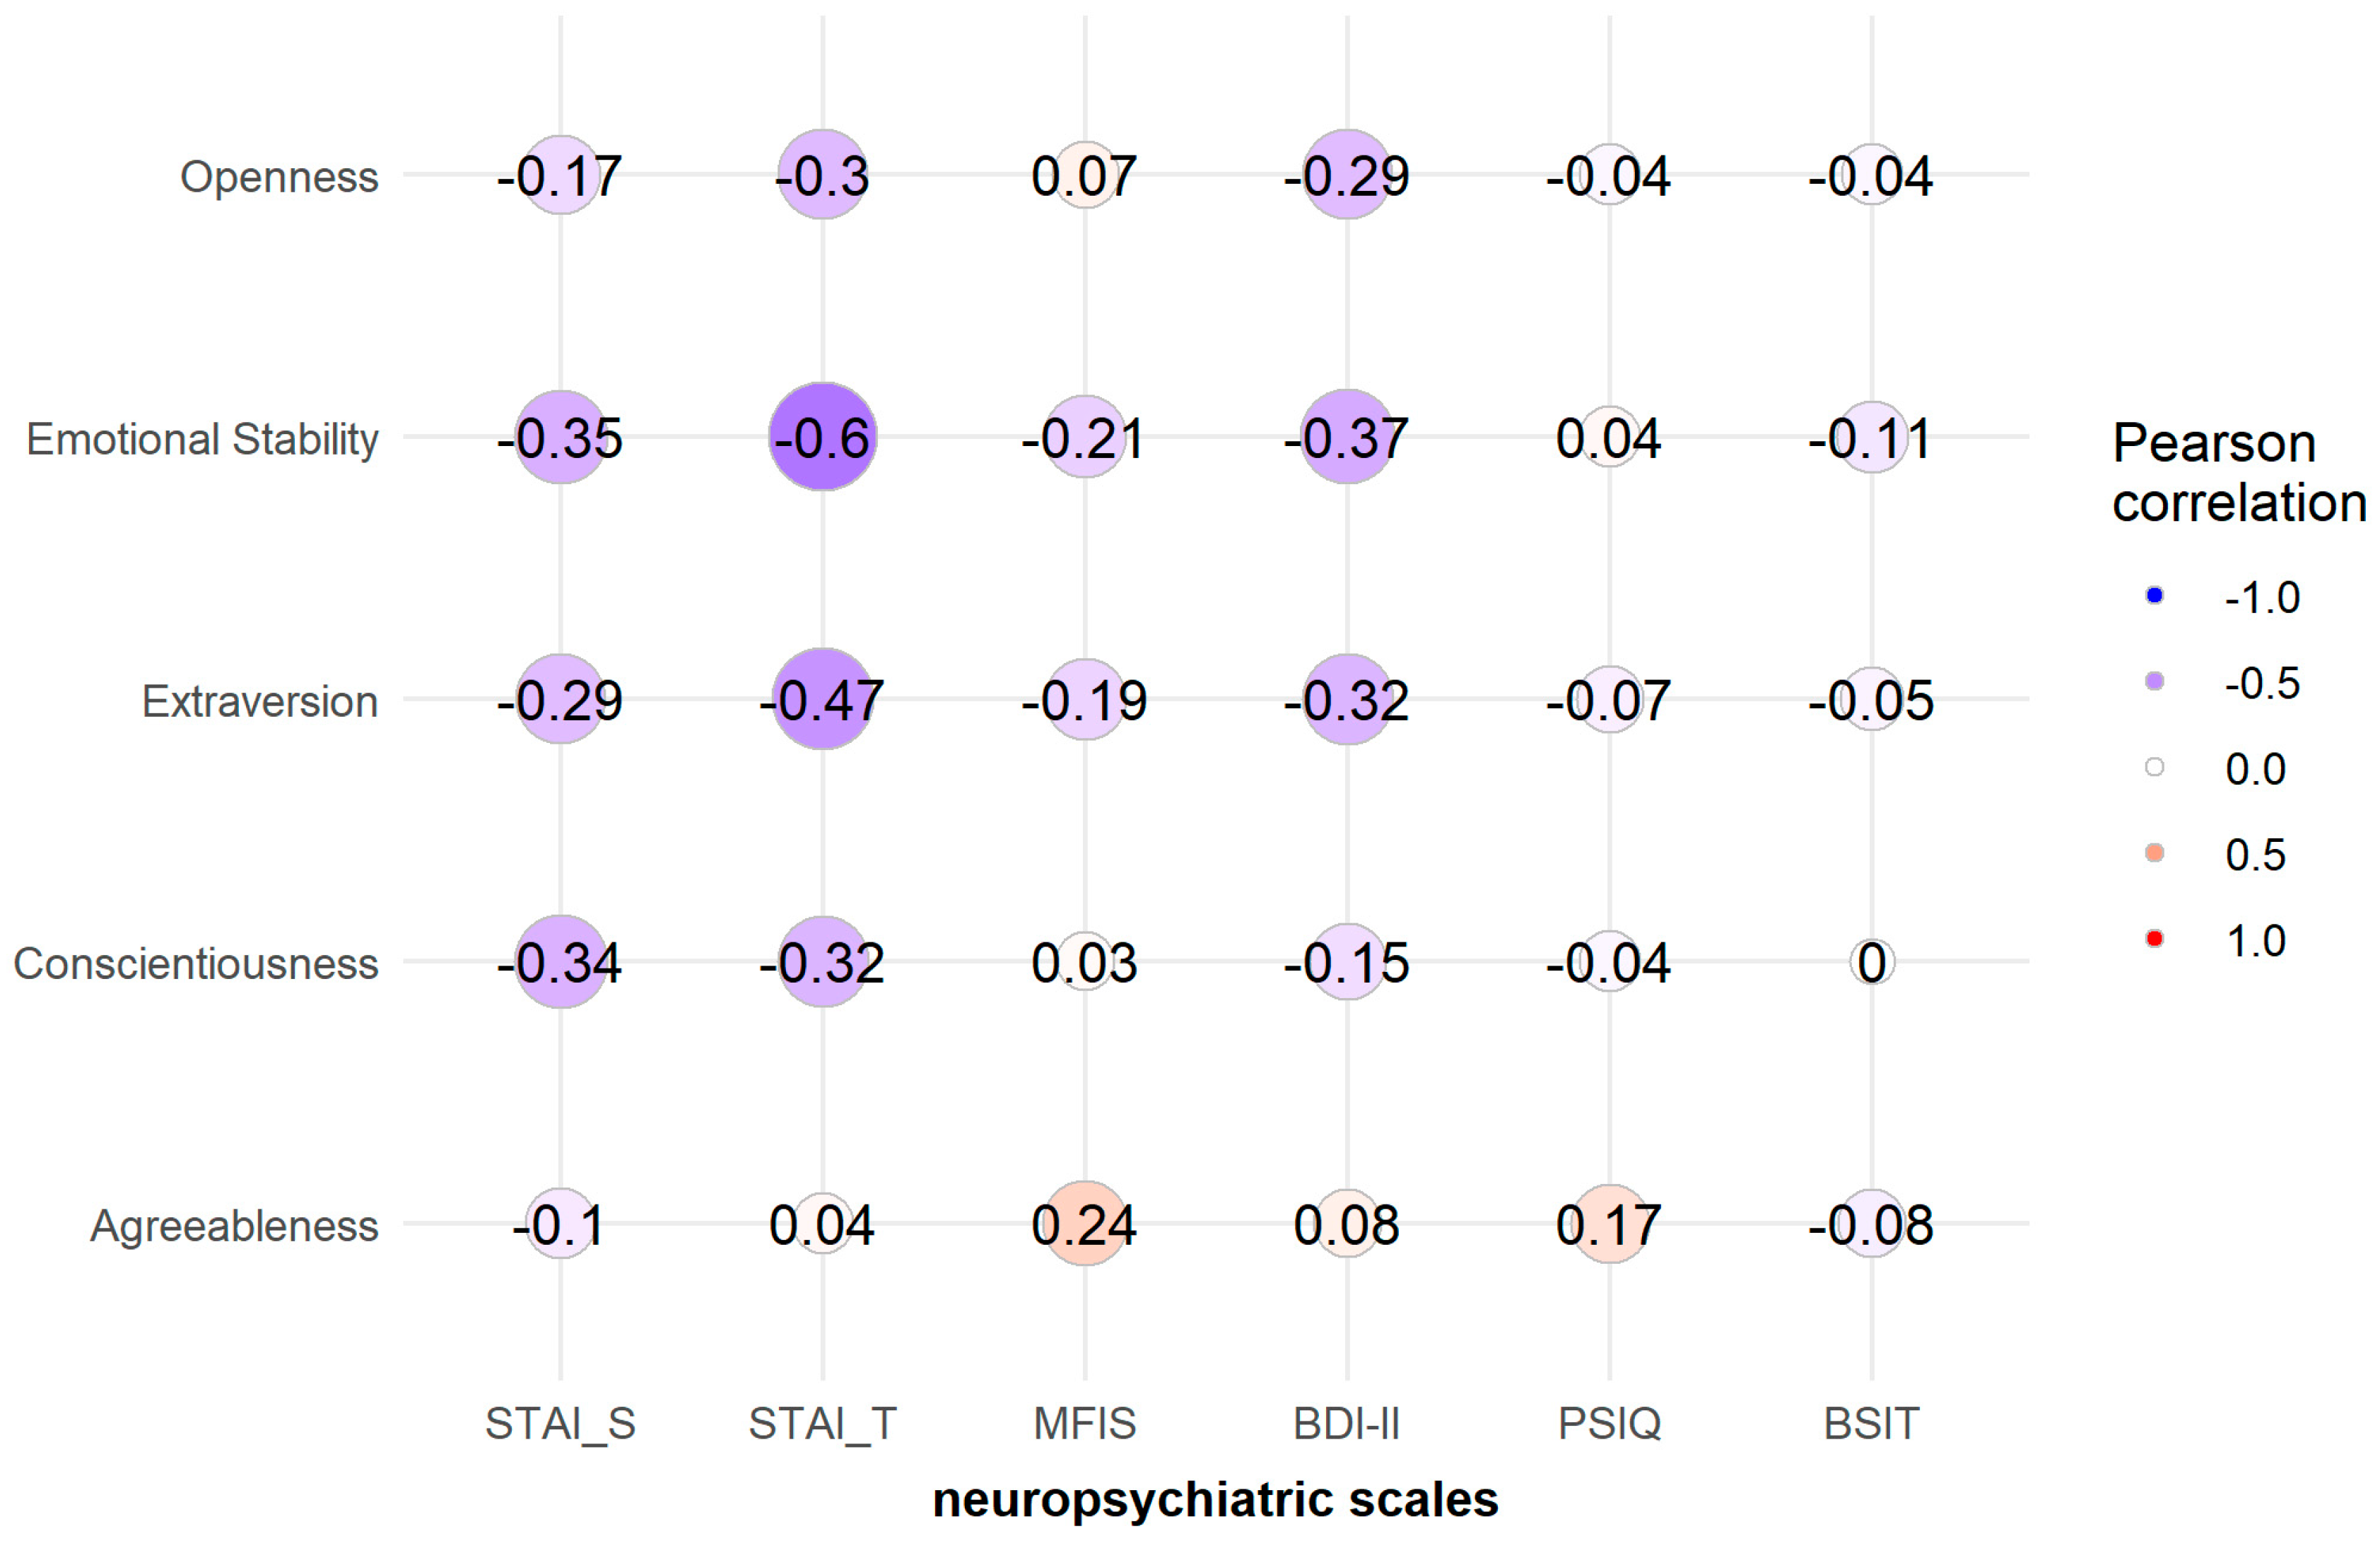
Task: Click the Pearson correlation legend title
Action: 2238,472
